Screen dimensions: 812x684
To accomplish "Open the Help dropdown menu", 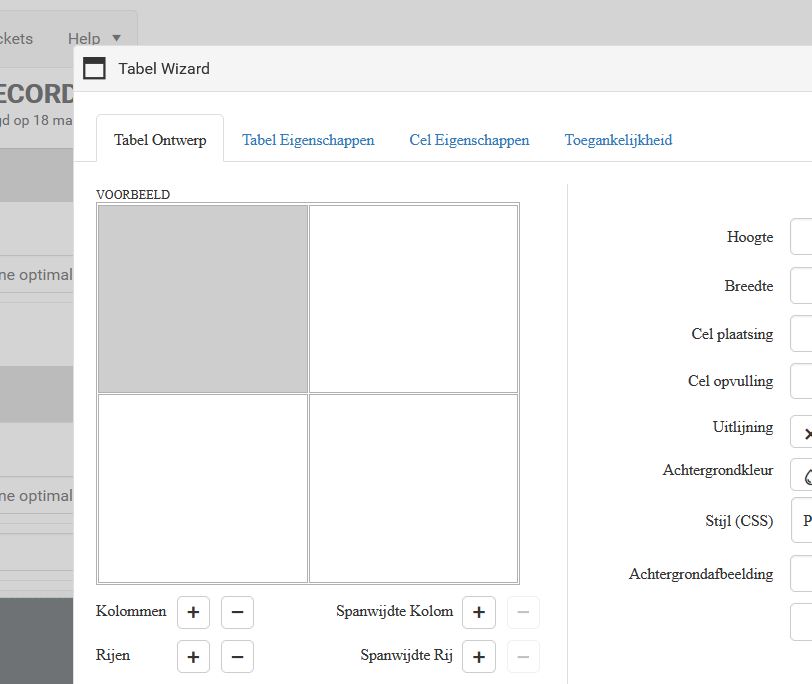I will pyautogui.click(x=94, y=39).
